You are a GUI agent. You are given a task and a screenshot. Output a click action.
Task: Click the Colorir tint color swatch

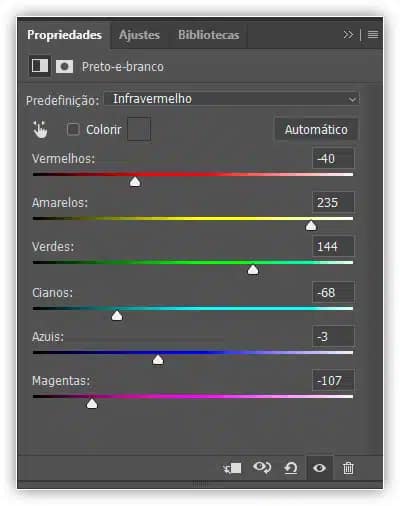139,129
